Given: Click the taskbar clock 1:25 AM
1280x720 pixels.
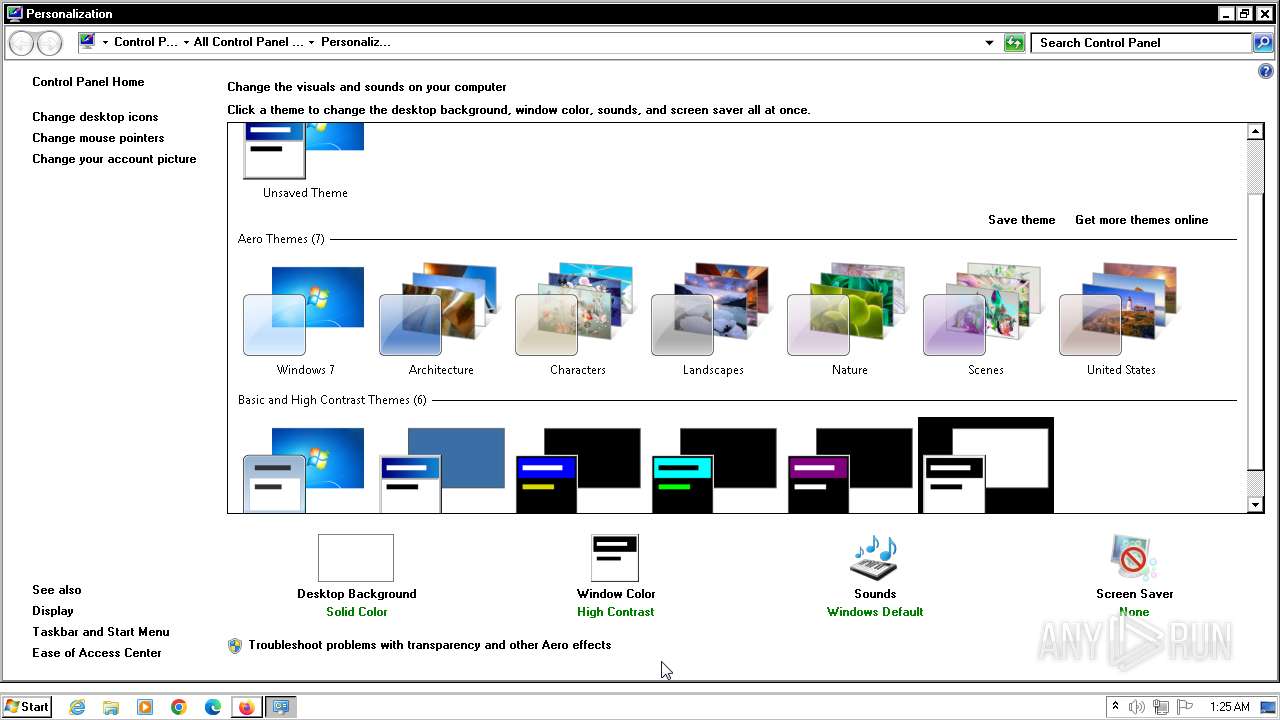Looking at the screenshot, I should coord(1230,707).
